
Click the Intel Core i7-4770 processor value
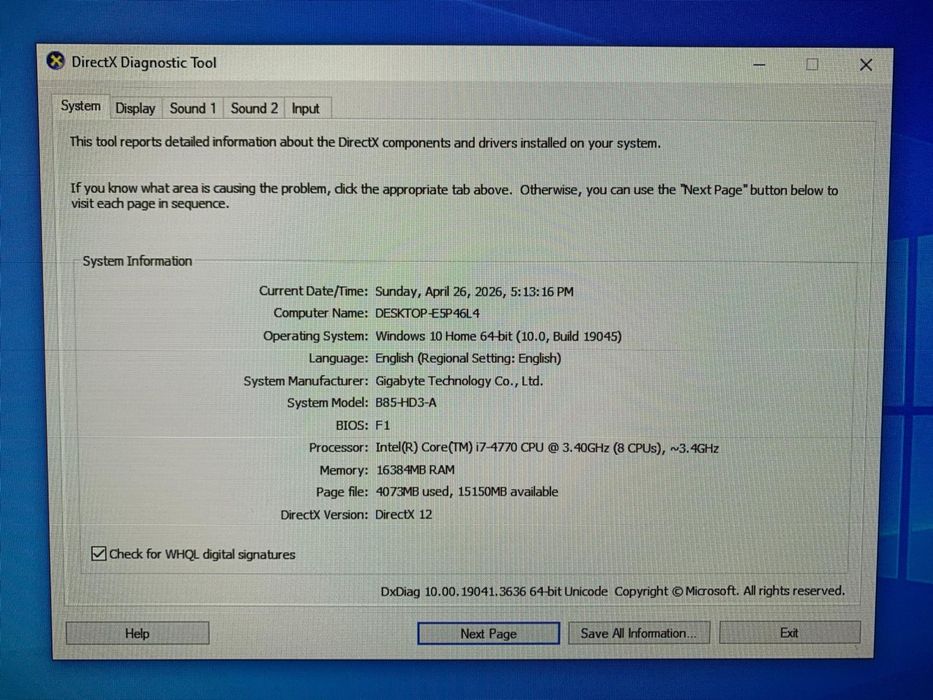pos(547,448)
